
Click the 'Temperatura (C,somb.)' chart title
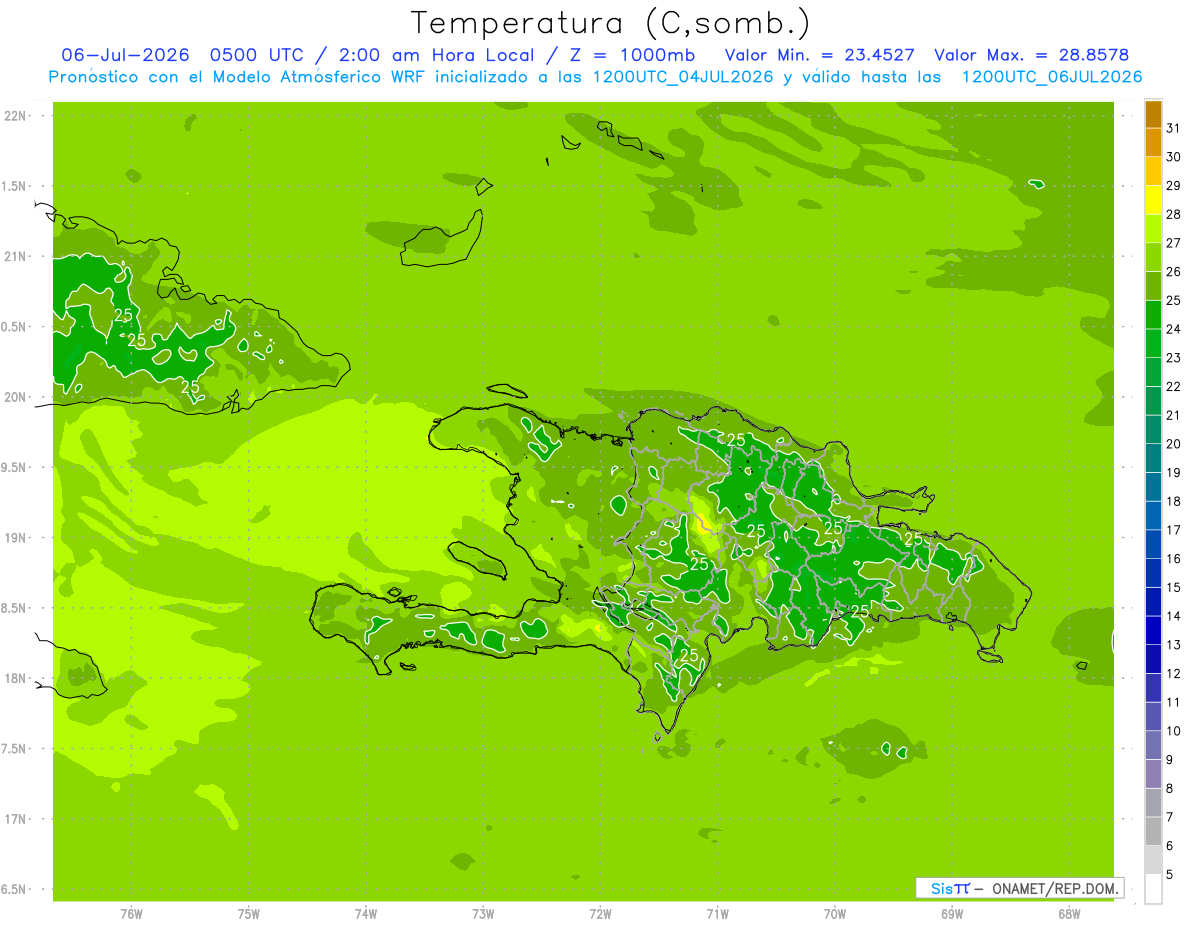610,23
